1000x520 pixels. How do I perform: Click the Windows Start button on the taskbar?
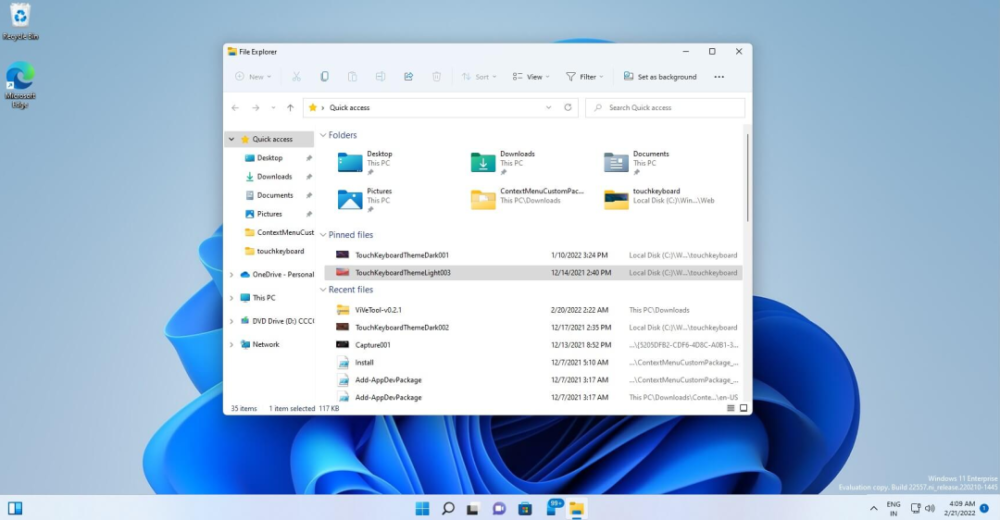pyautogui.click(x=422, y=509)
